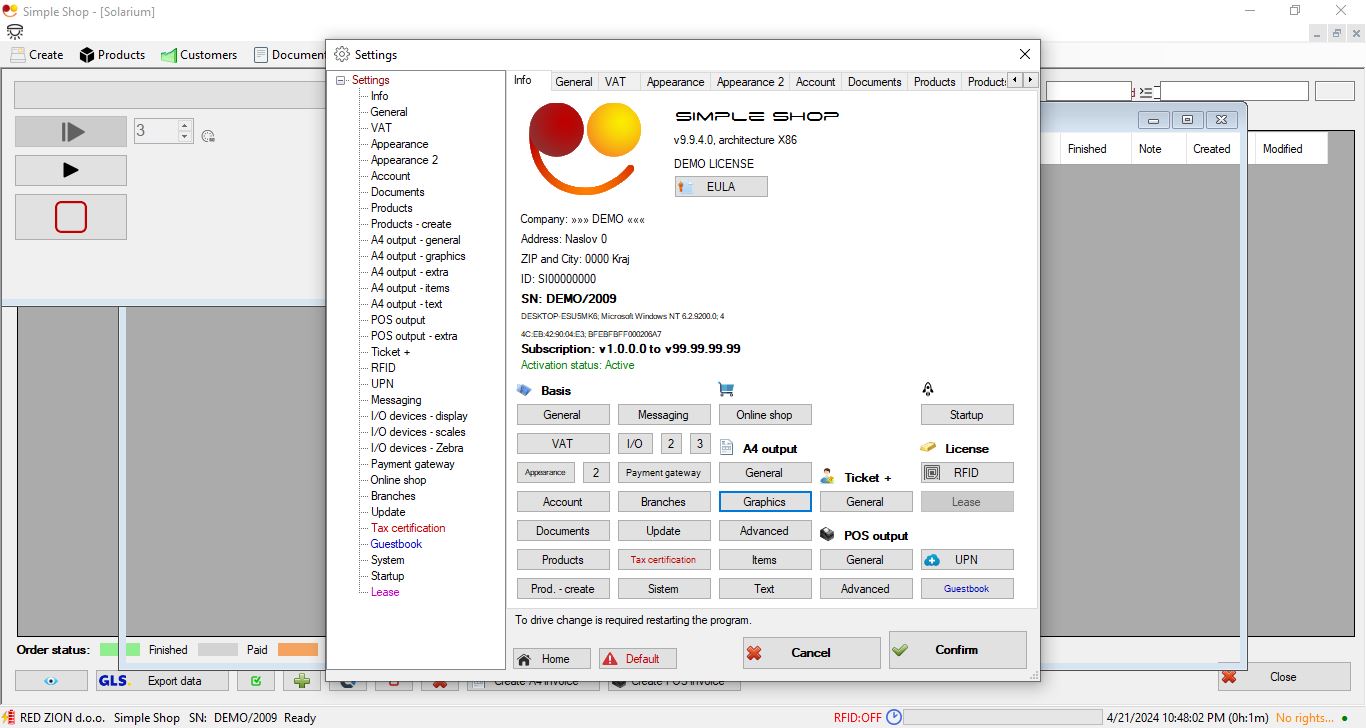Open the Online shop settings button
Image resolution: width=1366 pixels, height=728 pixels.
point(765,415)
